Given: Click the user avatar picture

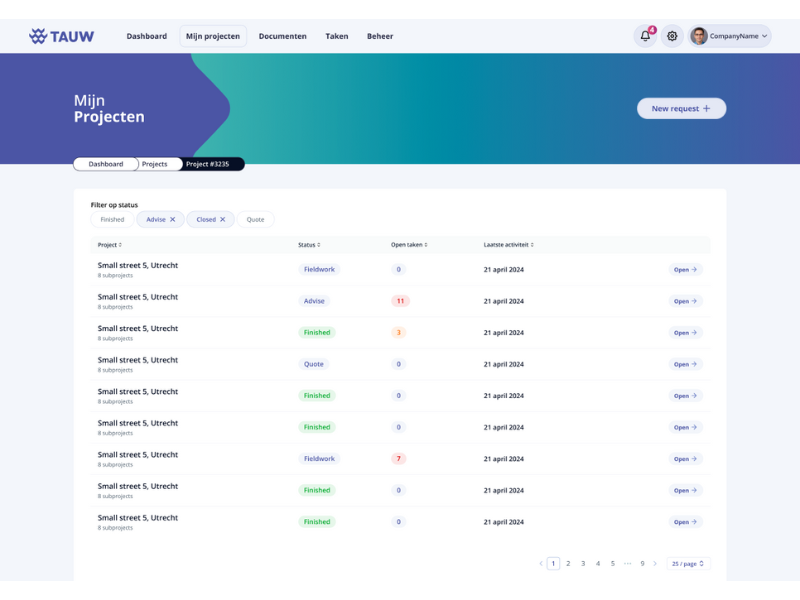Looking at the screenshot, I should pyautogui.click(x=699, y=36).
